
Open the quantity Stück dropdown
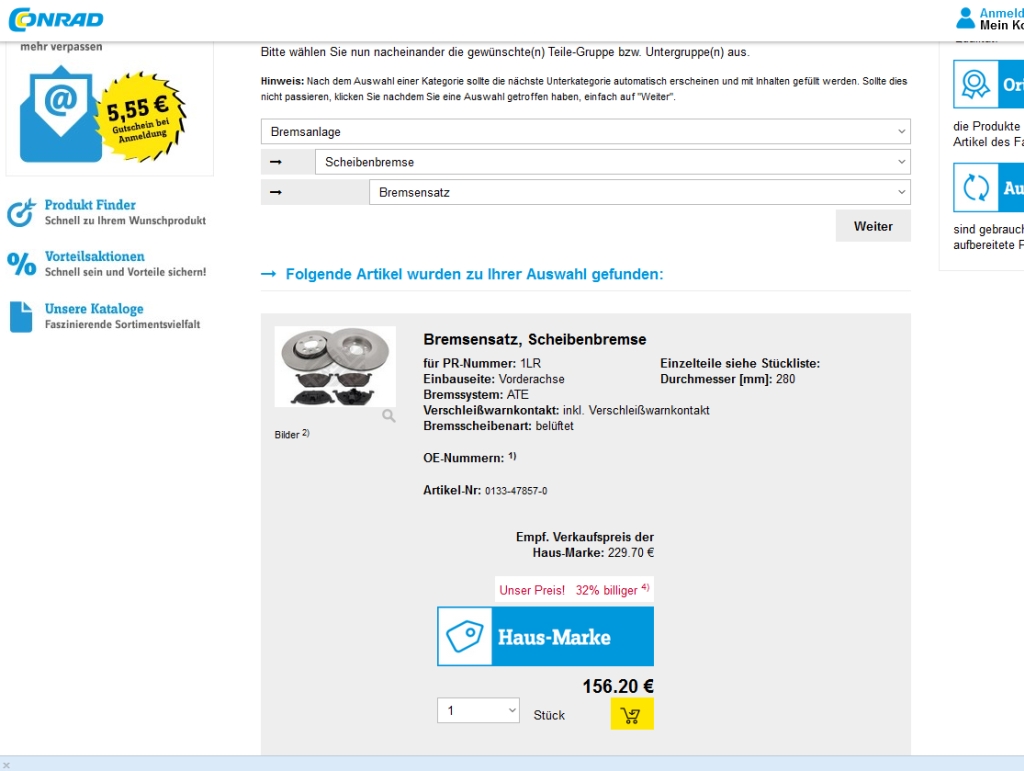pyautogui.click(x=478, y=710)
